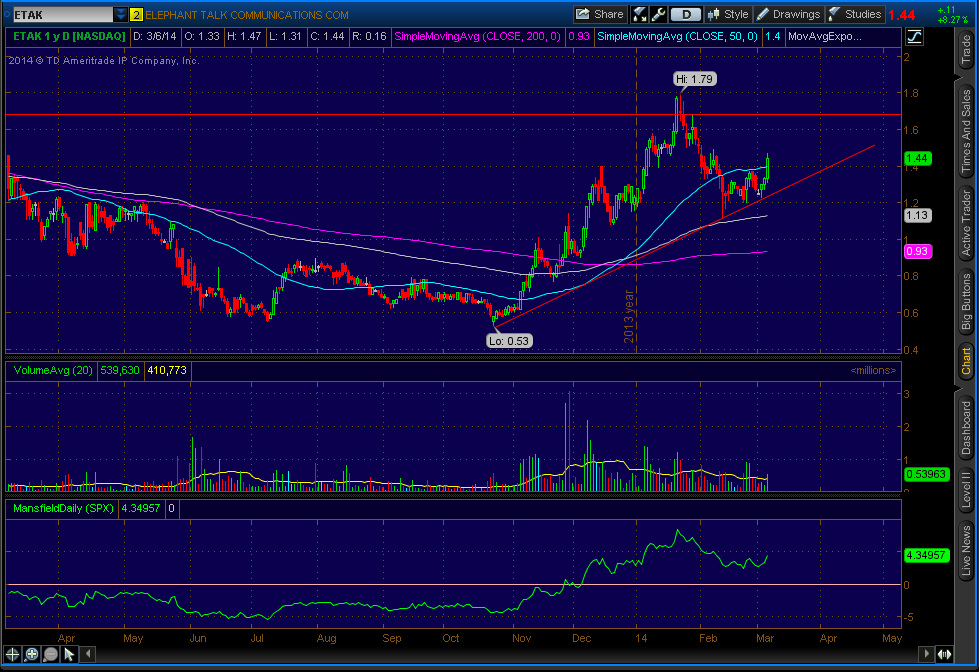Click the magenta 0.93 price axis label
The image size is (979, 672).
click(917, 251)
